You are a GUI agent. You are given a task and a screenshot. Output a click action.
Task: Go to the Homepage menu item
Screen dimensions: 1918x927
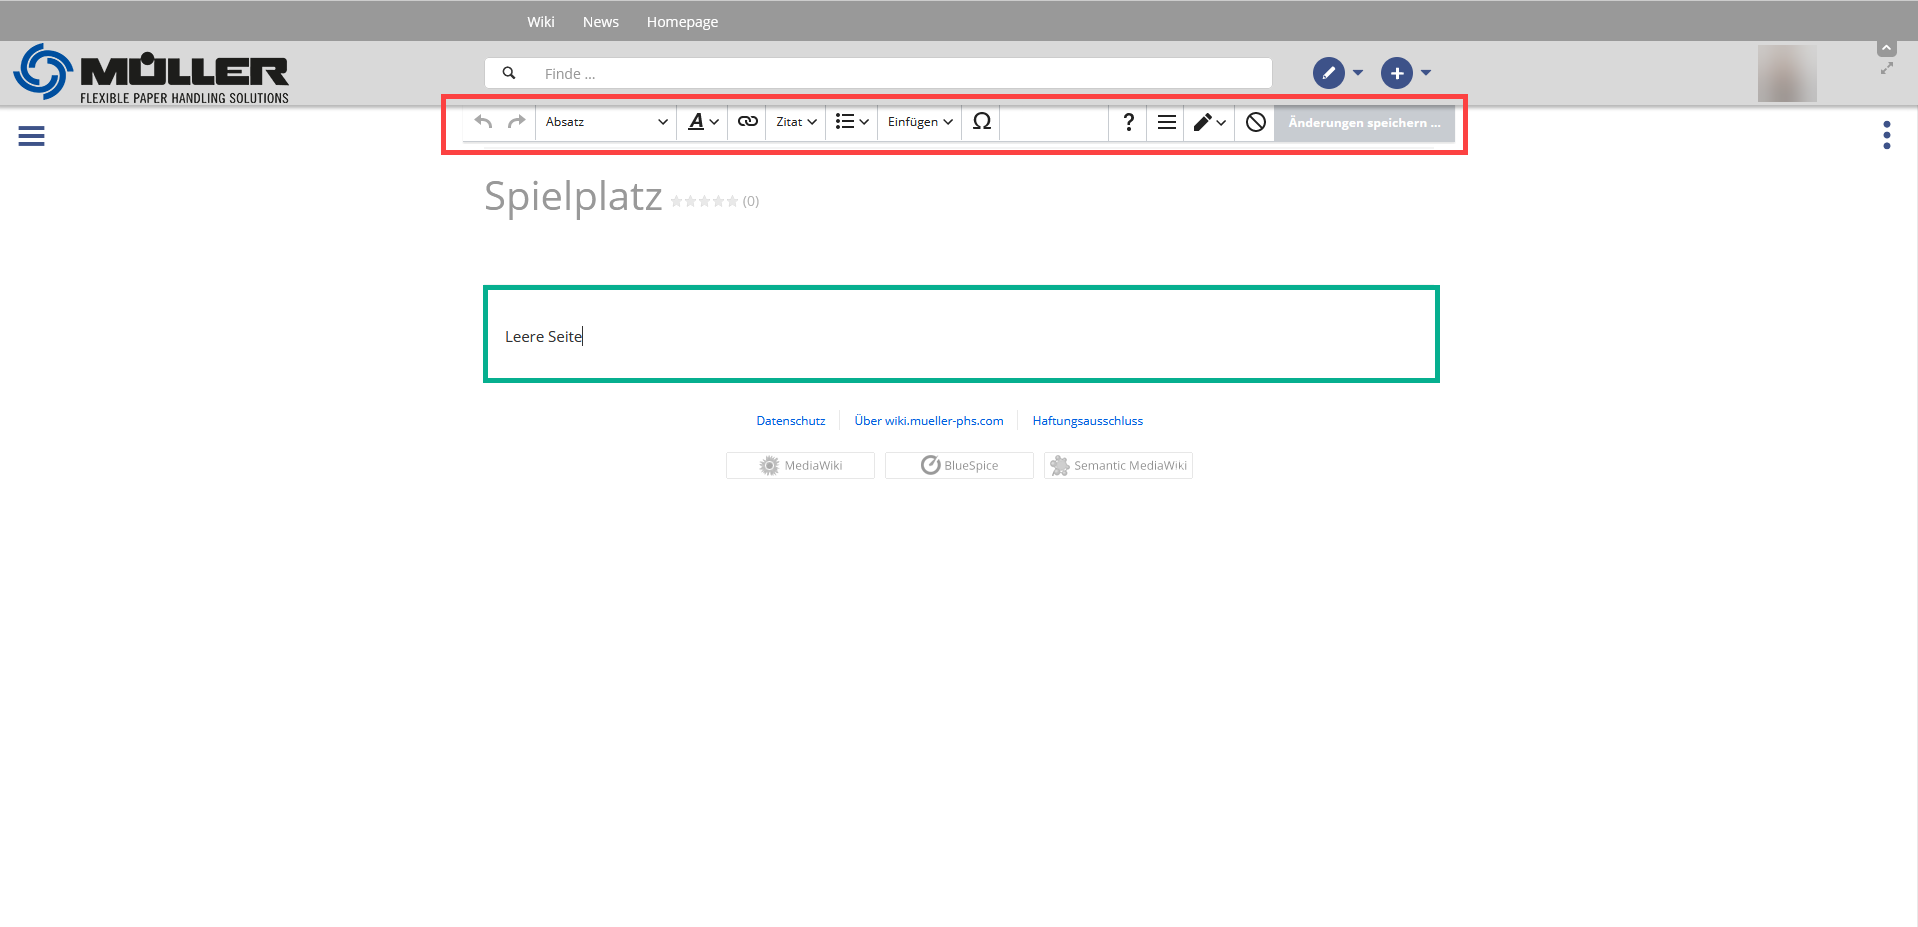point(682,22)
